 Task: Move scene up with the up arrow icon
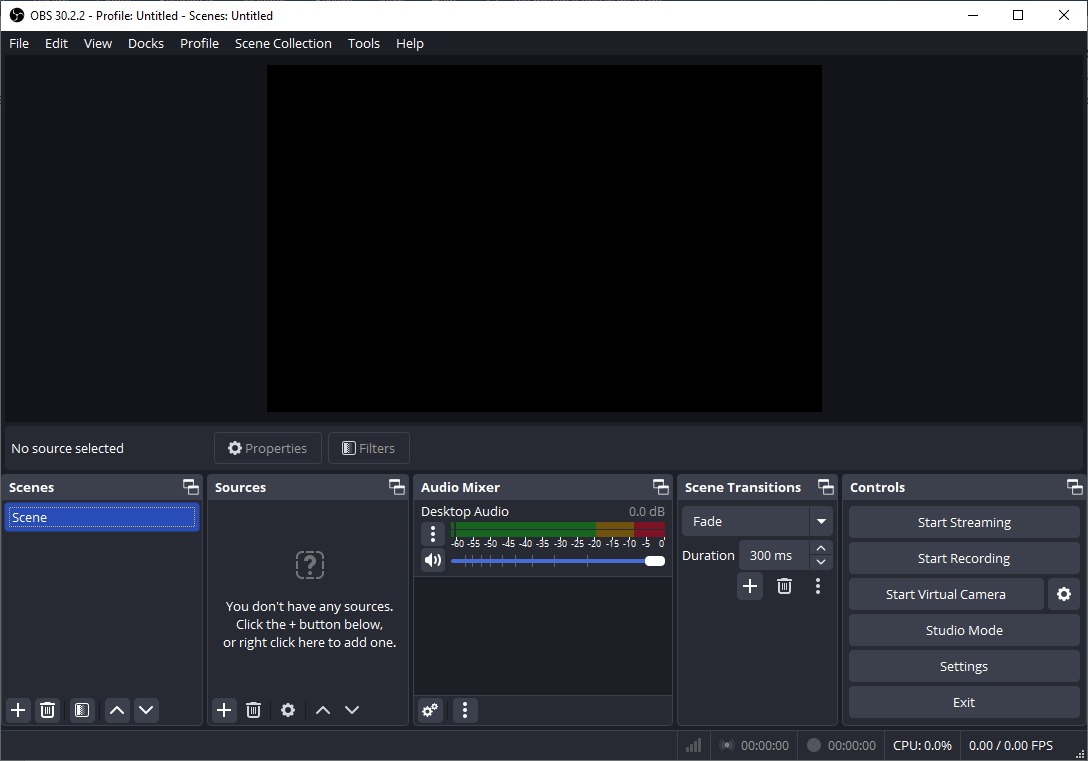(116, 710)
